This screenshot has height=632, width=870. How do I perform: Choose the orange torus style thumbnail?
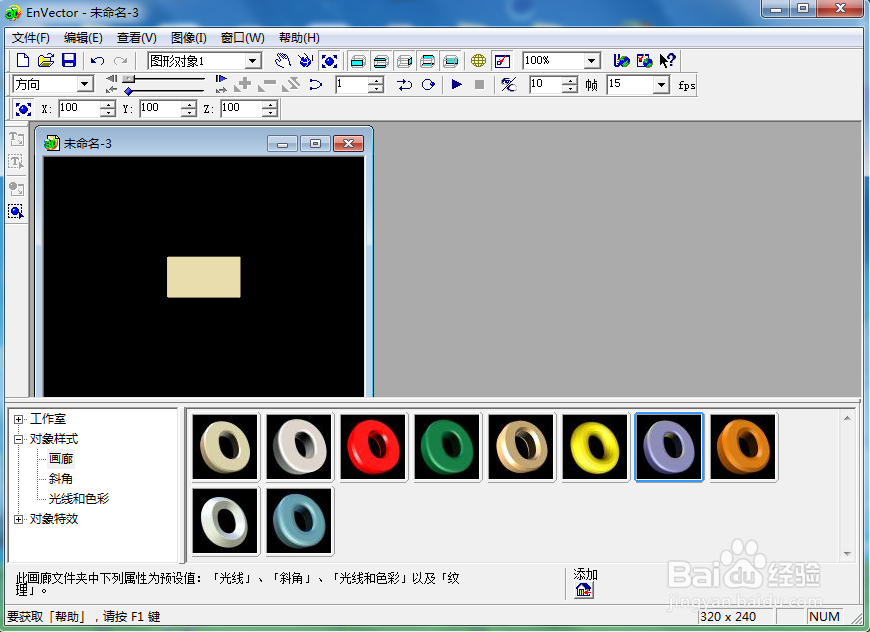[x=743, y=447]
